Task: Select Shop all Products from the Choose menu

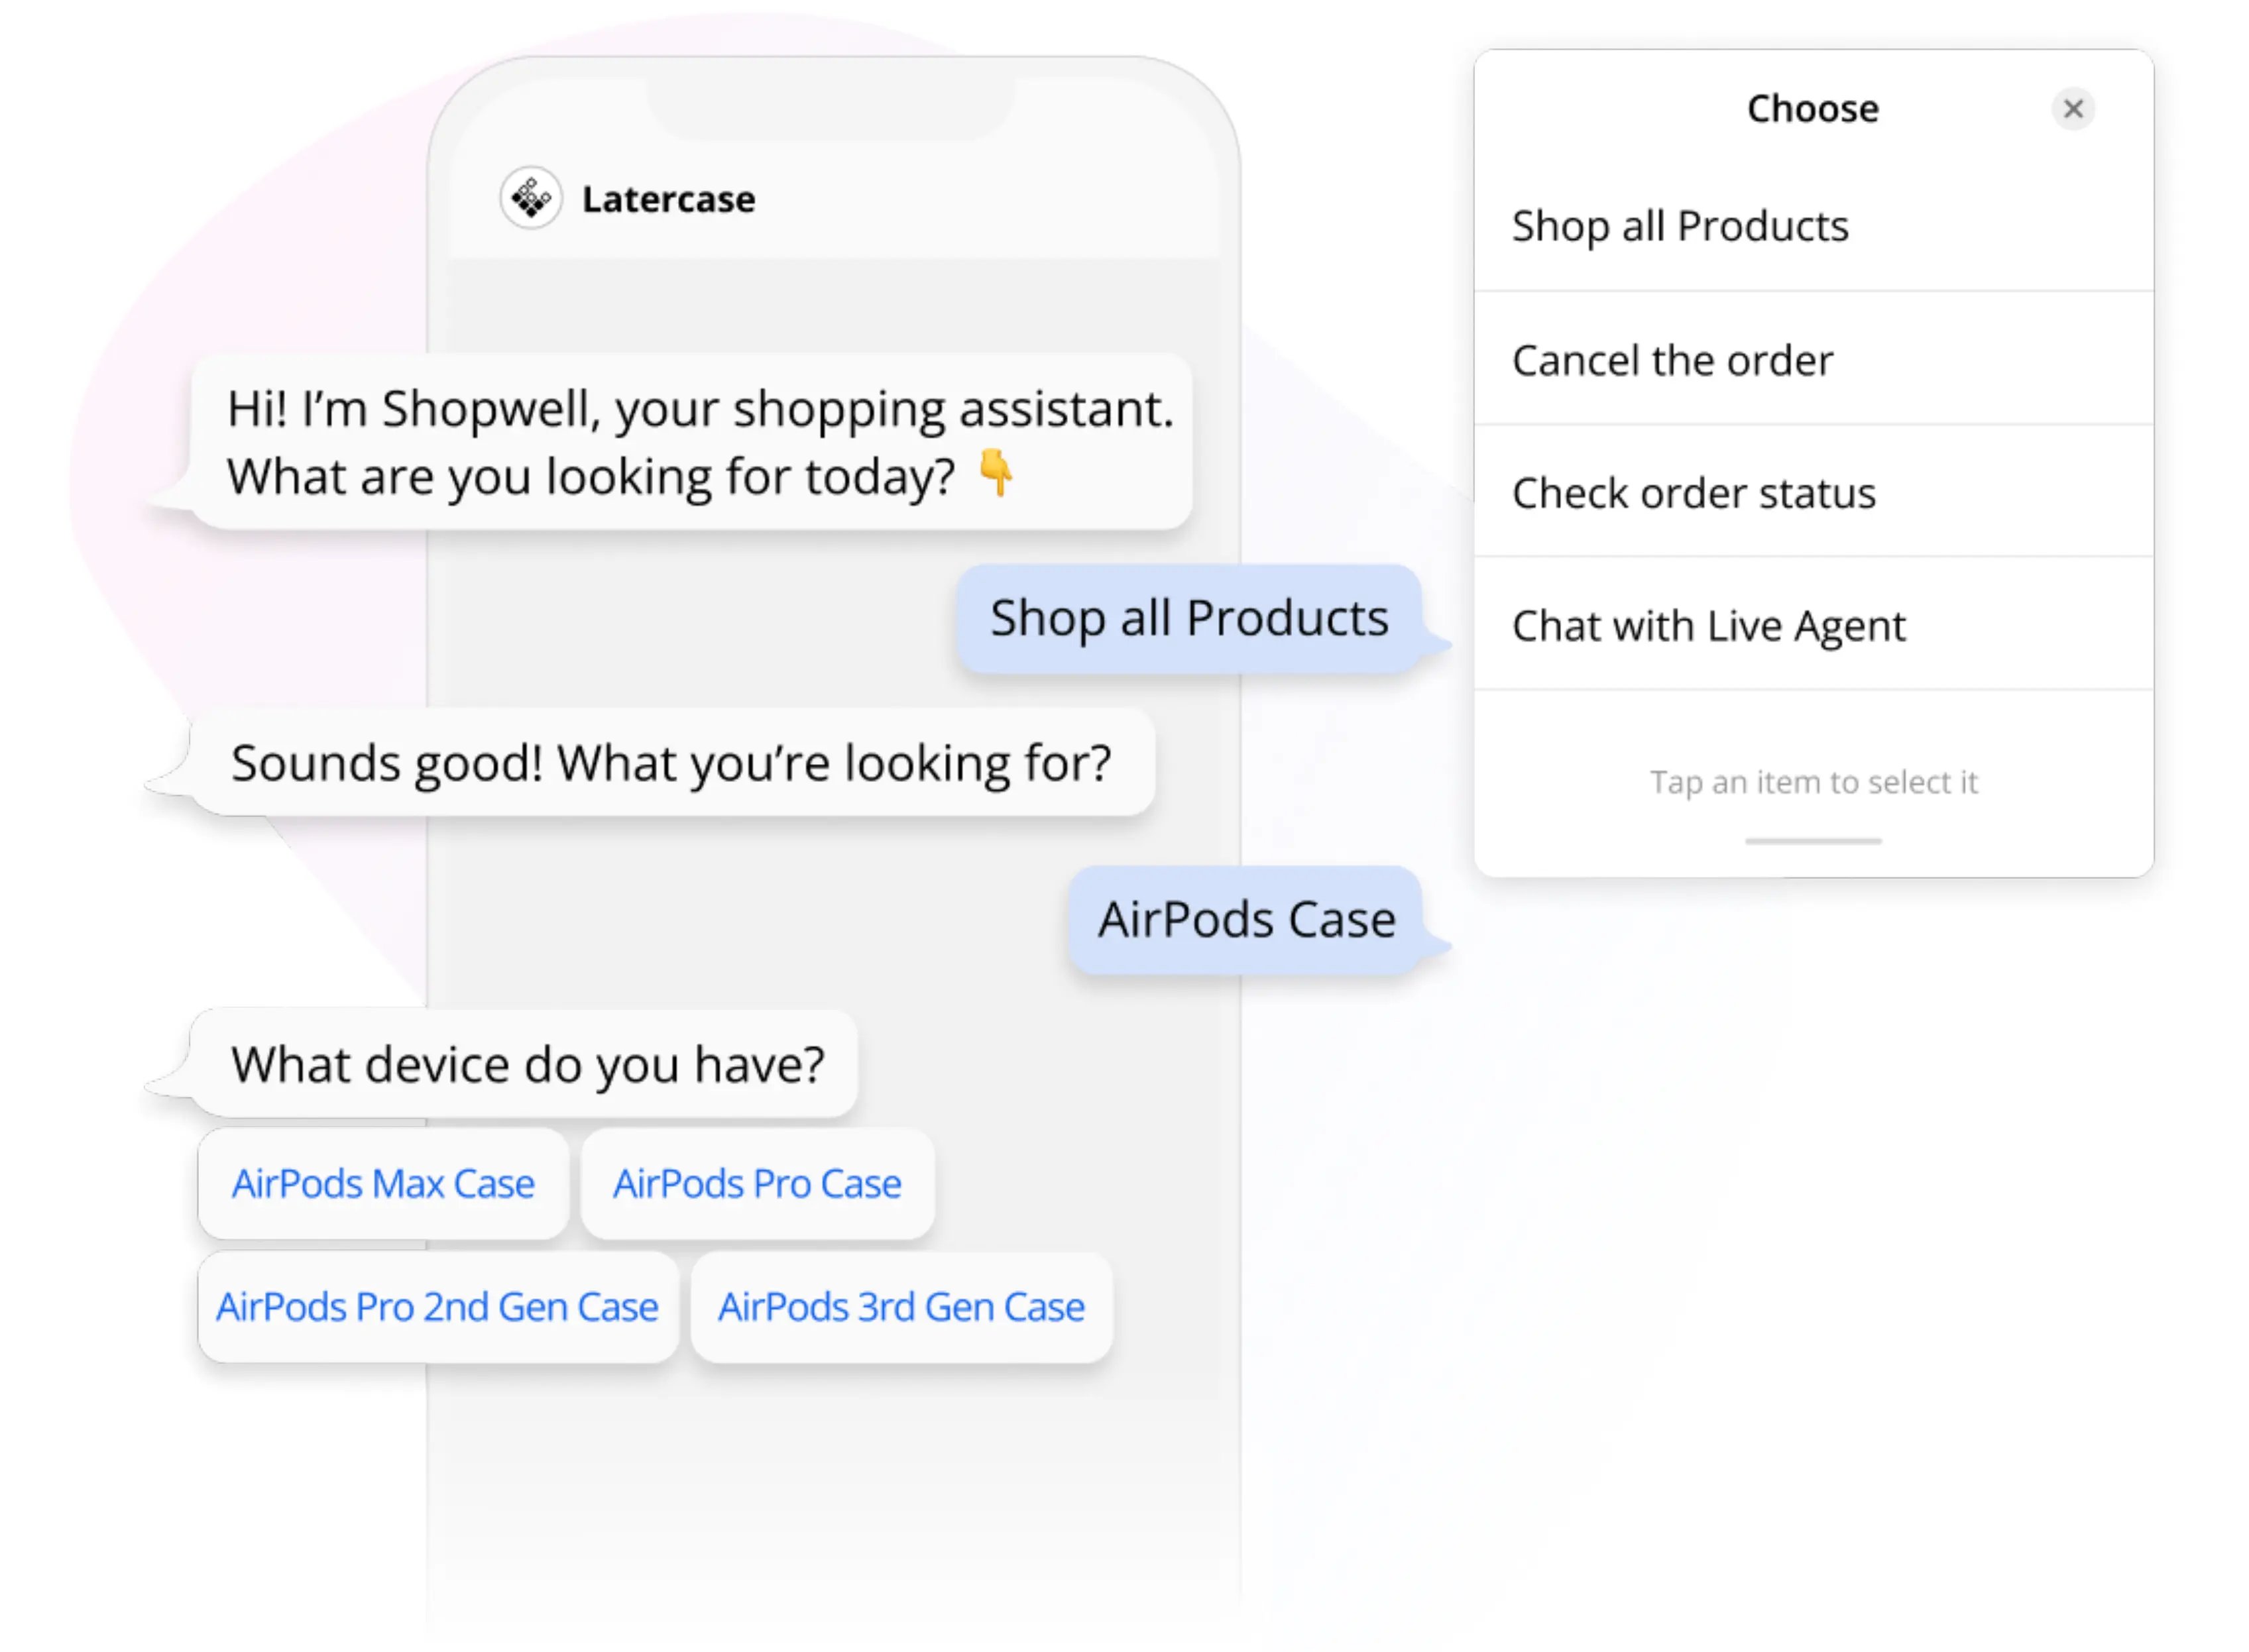Action: pos(1680,226)
